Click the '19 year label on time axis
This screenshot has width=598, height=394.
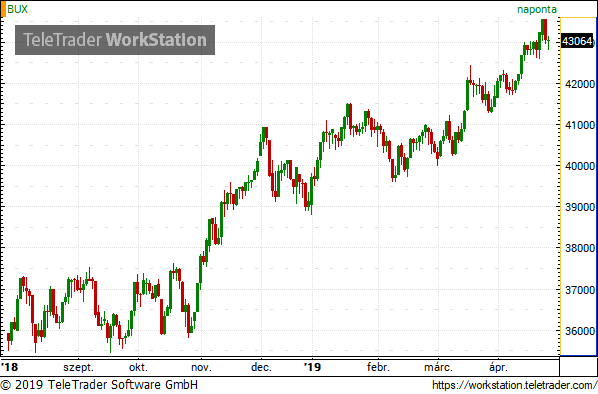tap(312, 367)
